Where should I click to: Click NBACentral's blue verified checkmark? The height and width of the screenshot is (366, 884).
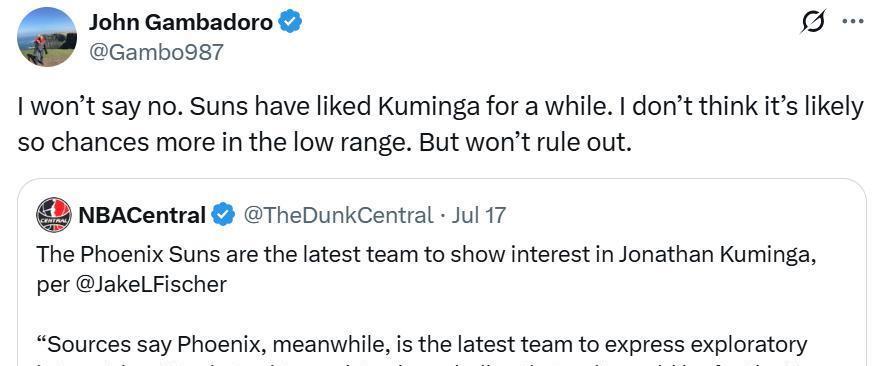[x=223, y=215]
